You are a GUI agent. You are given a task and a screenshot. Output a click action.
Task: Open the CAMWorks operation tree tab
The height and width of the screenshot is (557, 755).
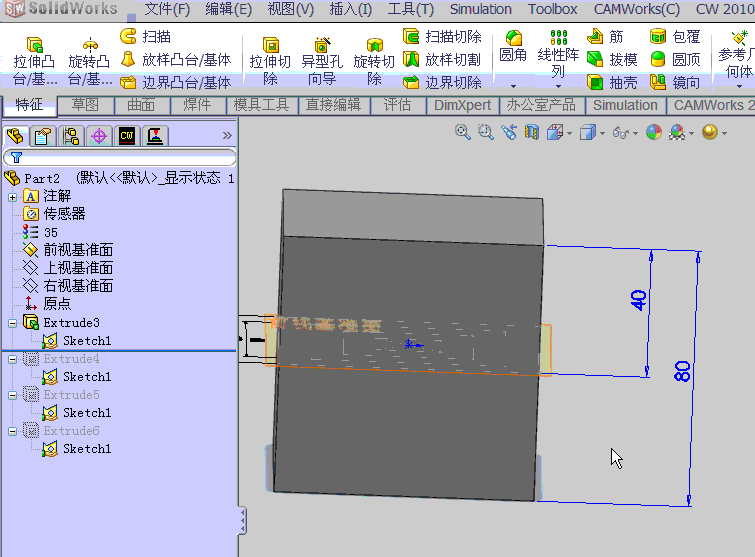pos(155,136)
